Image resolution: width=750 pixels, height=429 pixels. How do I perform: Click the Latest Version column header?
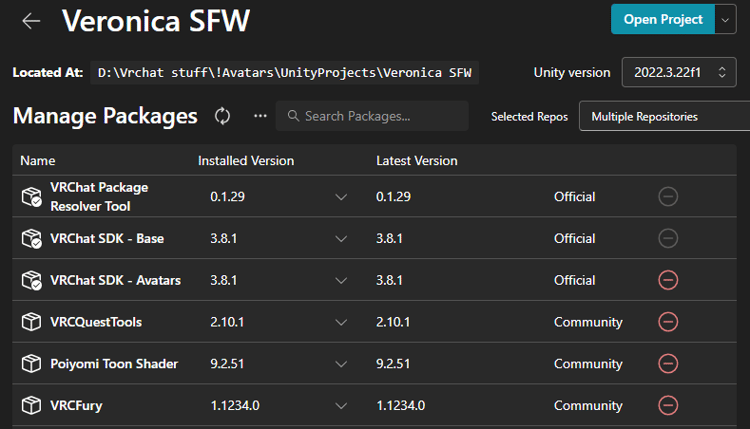[x=416, y=161]
